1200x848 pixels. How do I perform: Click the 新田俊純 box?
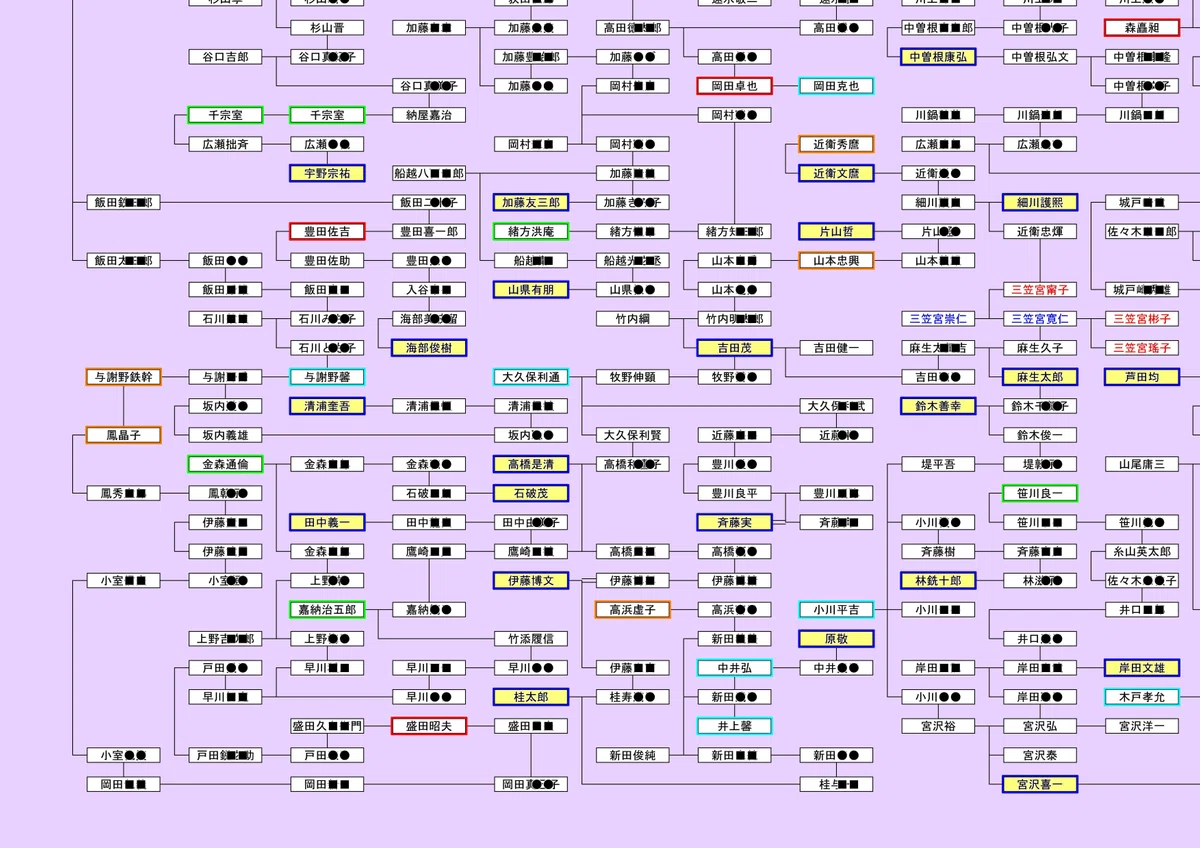632,755
